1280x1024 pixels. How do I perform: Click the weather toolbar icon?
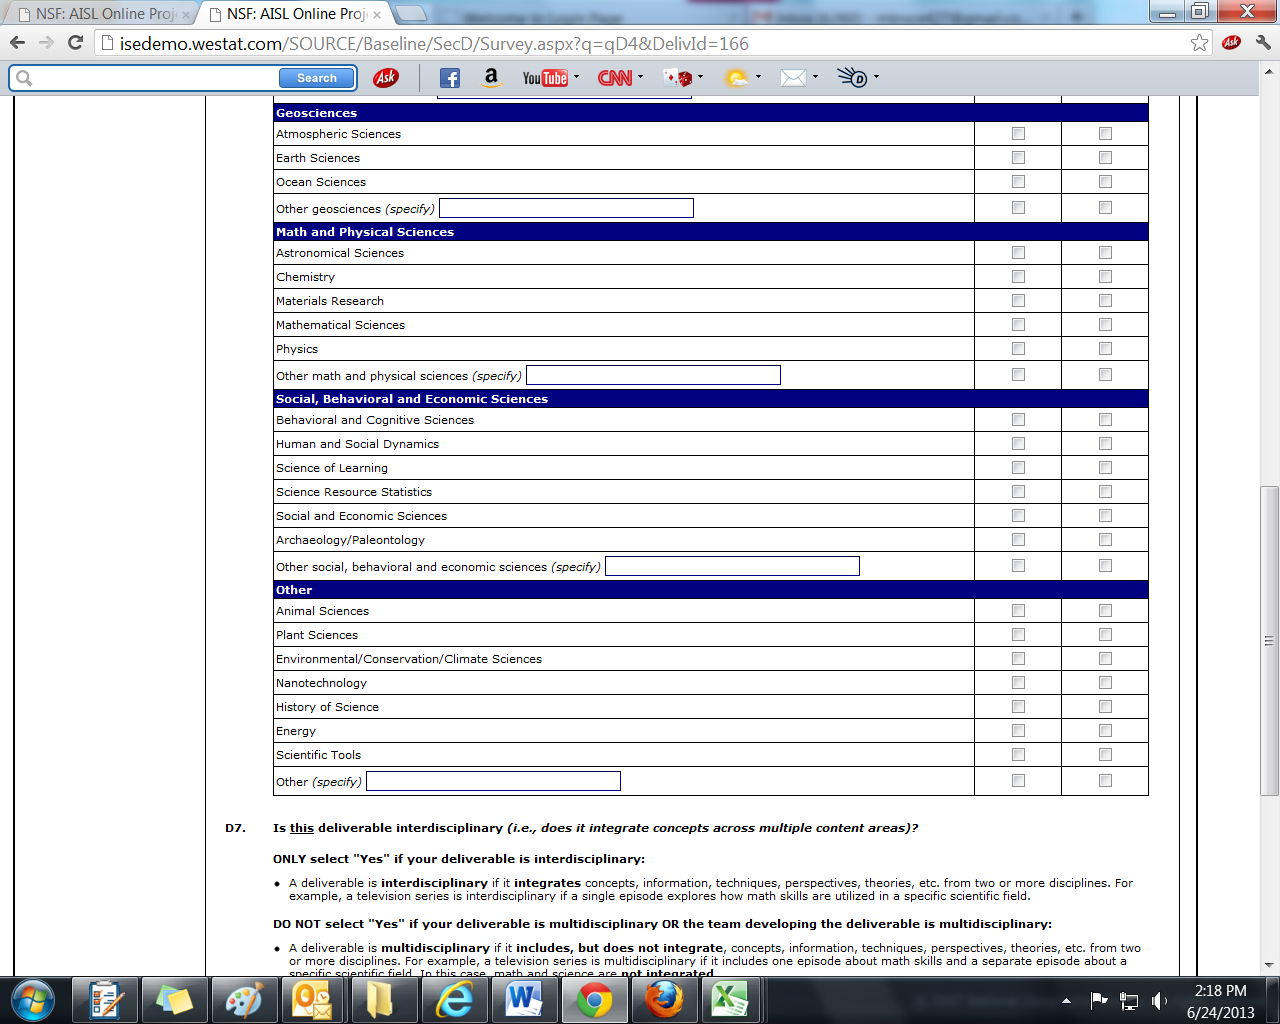(737, 78)
